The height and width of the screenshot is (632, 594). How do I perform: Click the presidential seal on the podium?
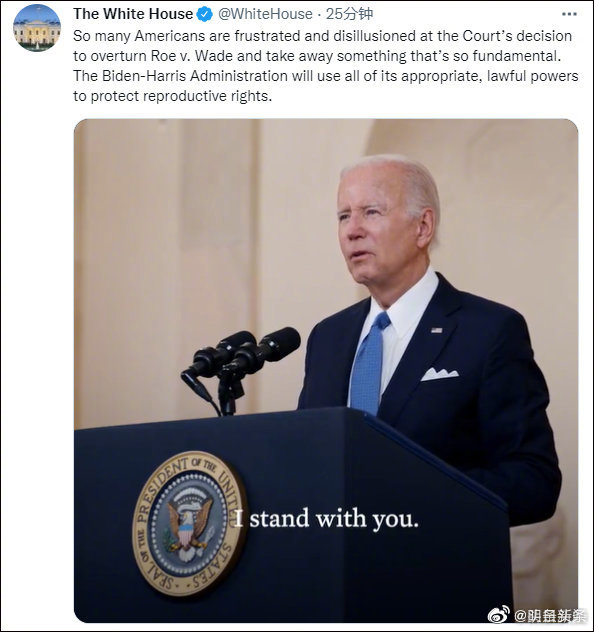click(189, 523)
